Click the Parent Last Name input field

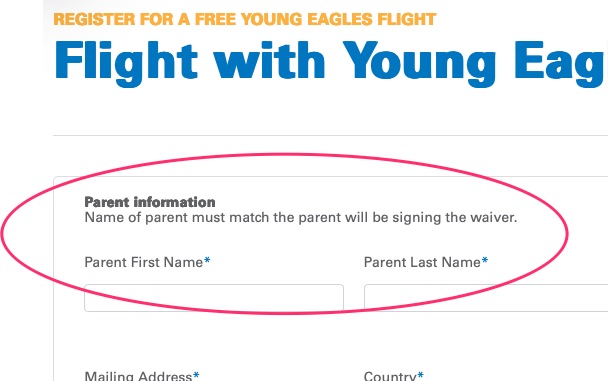(x=486, y=298)
